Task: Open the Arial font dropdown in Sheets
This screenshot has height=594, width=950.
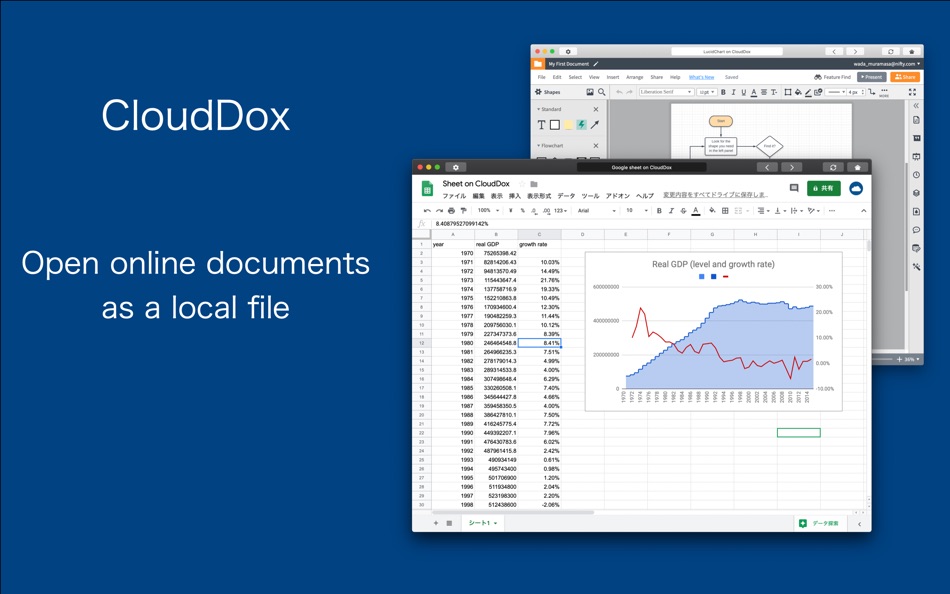Action: 597,211
